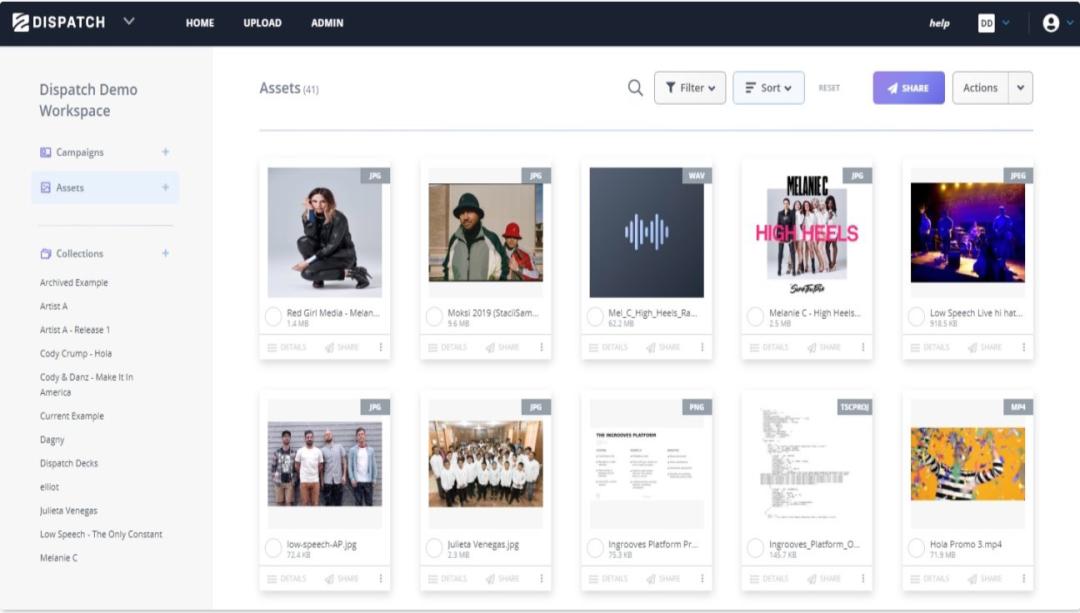Open the more options menu for Red Girl Media card
Screen dimensions: 1080x613
(x=380, y=347)
